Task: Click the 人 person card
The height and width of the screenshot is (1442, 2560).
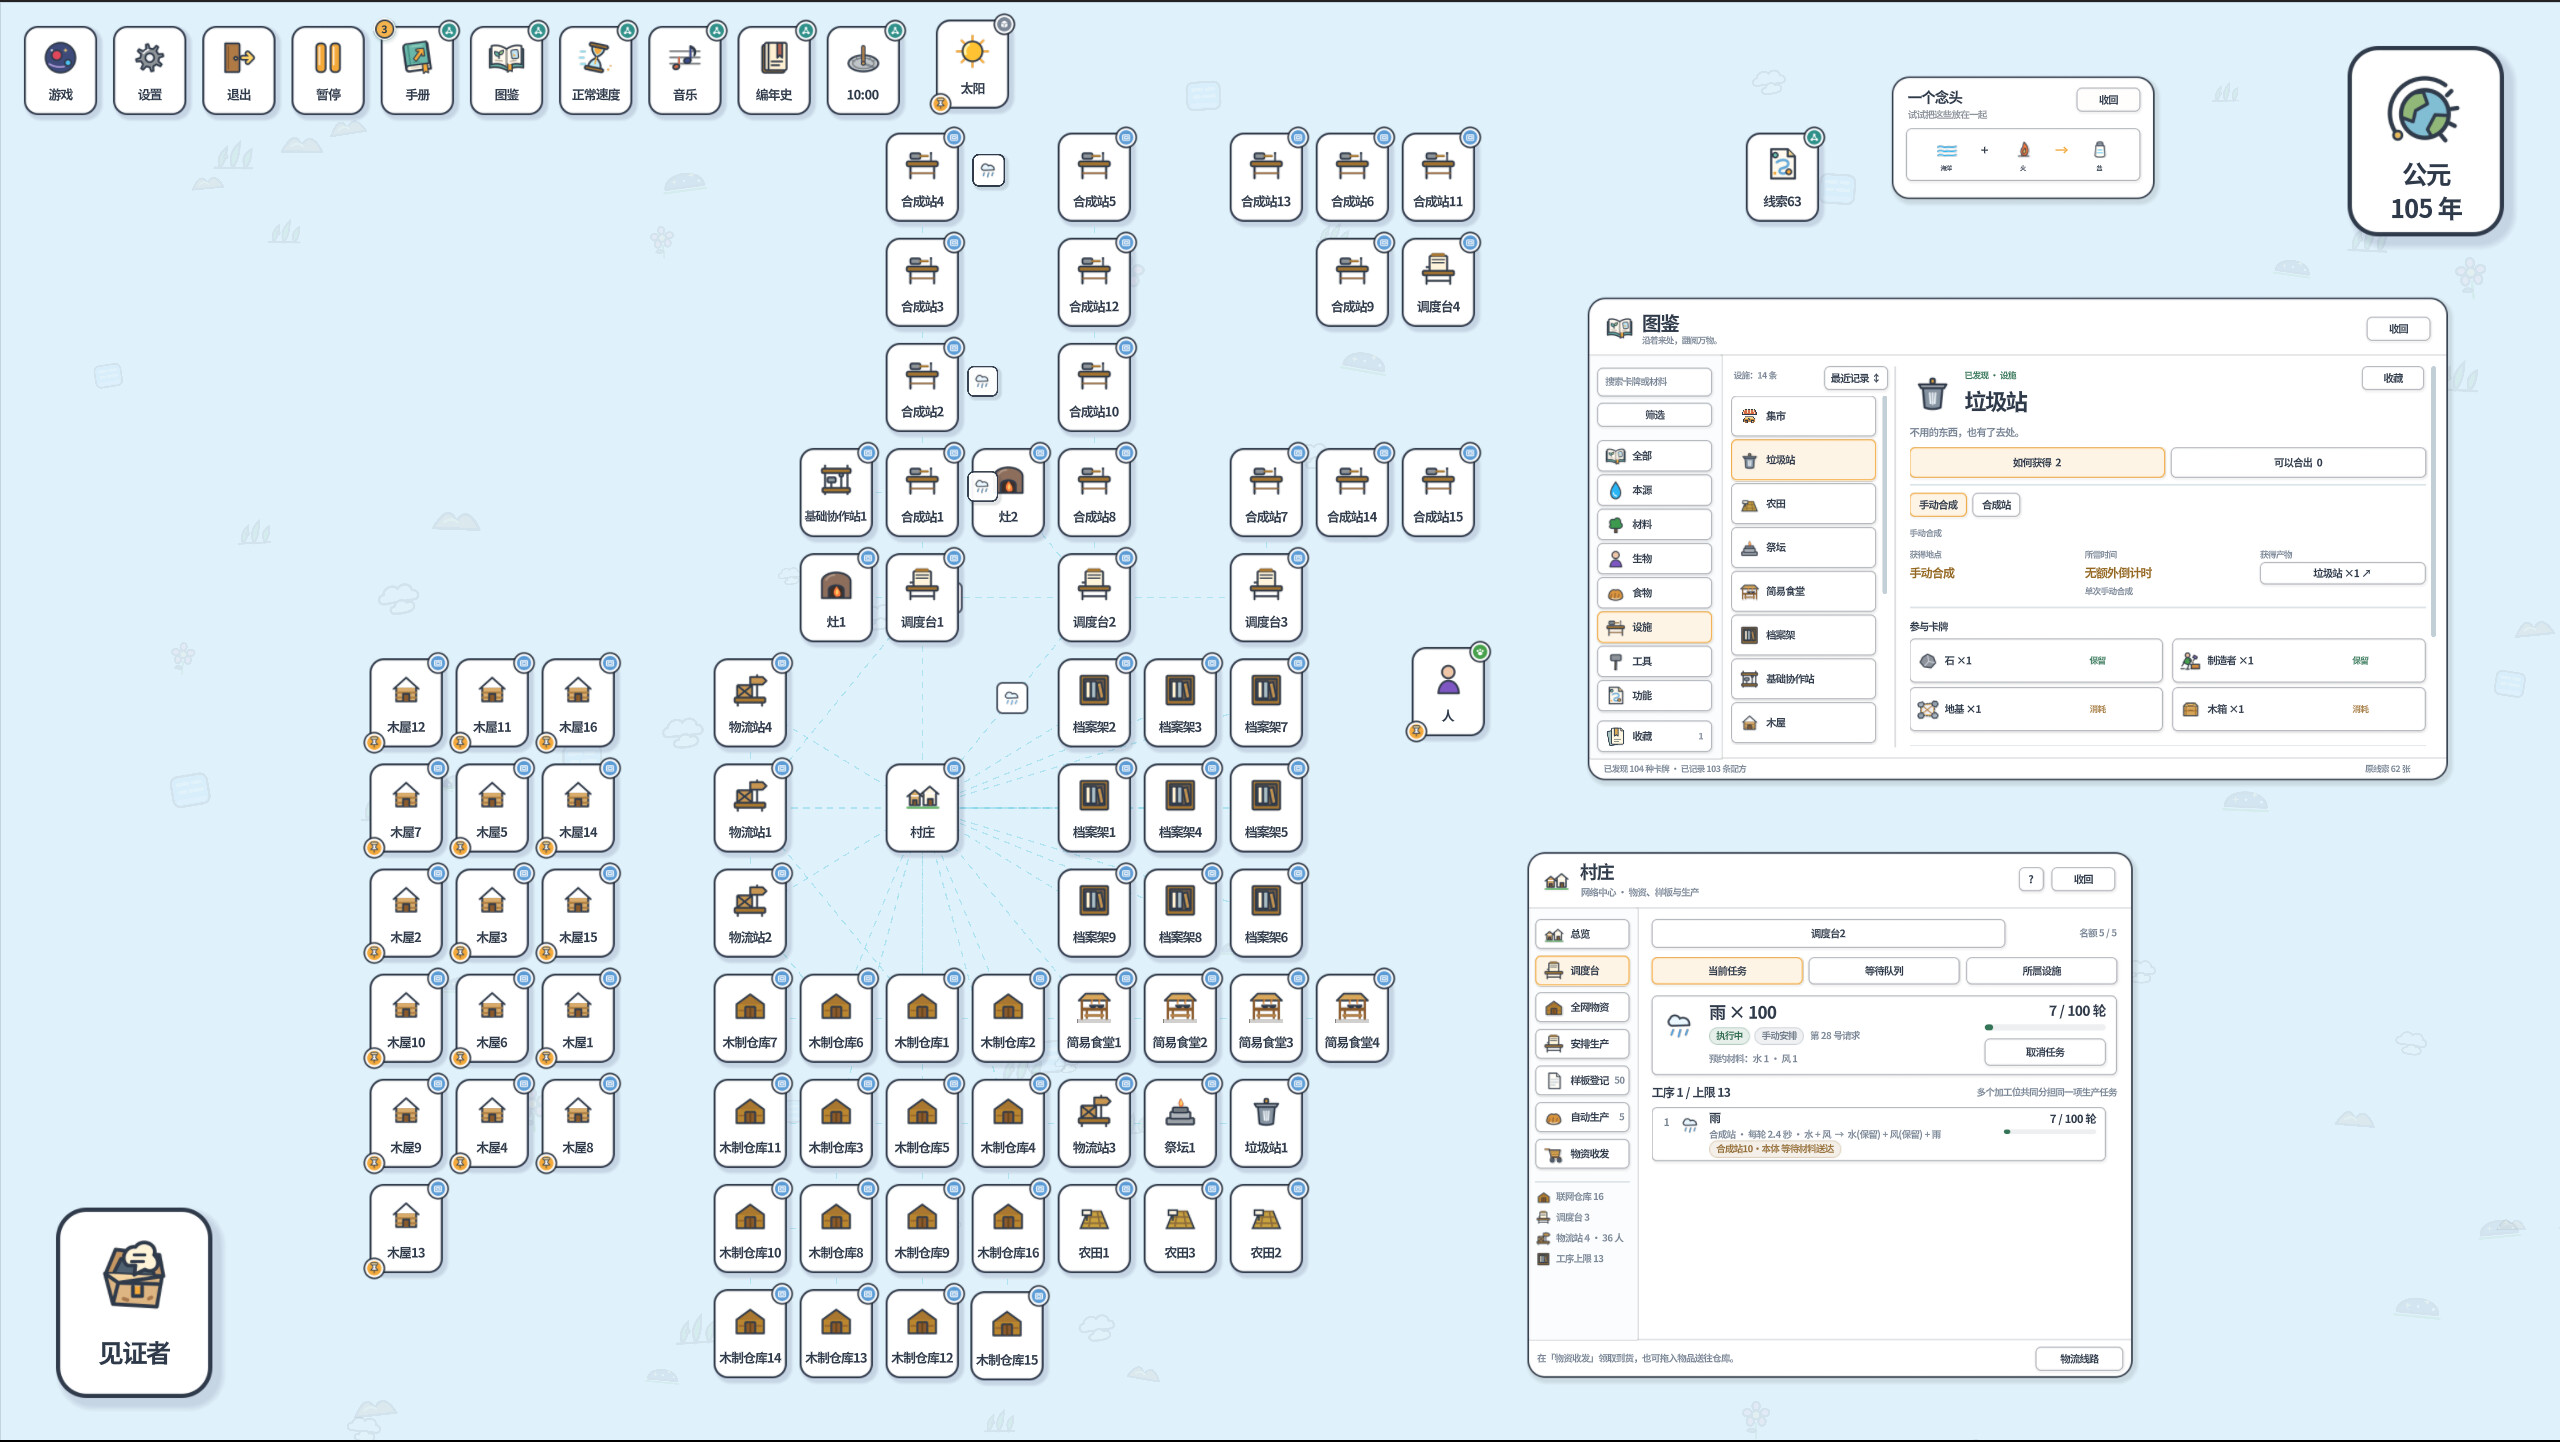Action: pyautogui.click(x=1448, y=691)
